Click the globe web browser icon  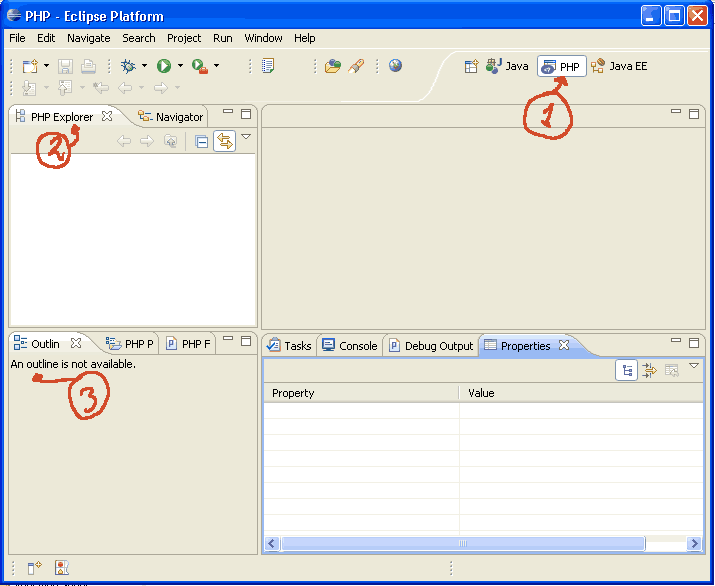pos(395,66)
